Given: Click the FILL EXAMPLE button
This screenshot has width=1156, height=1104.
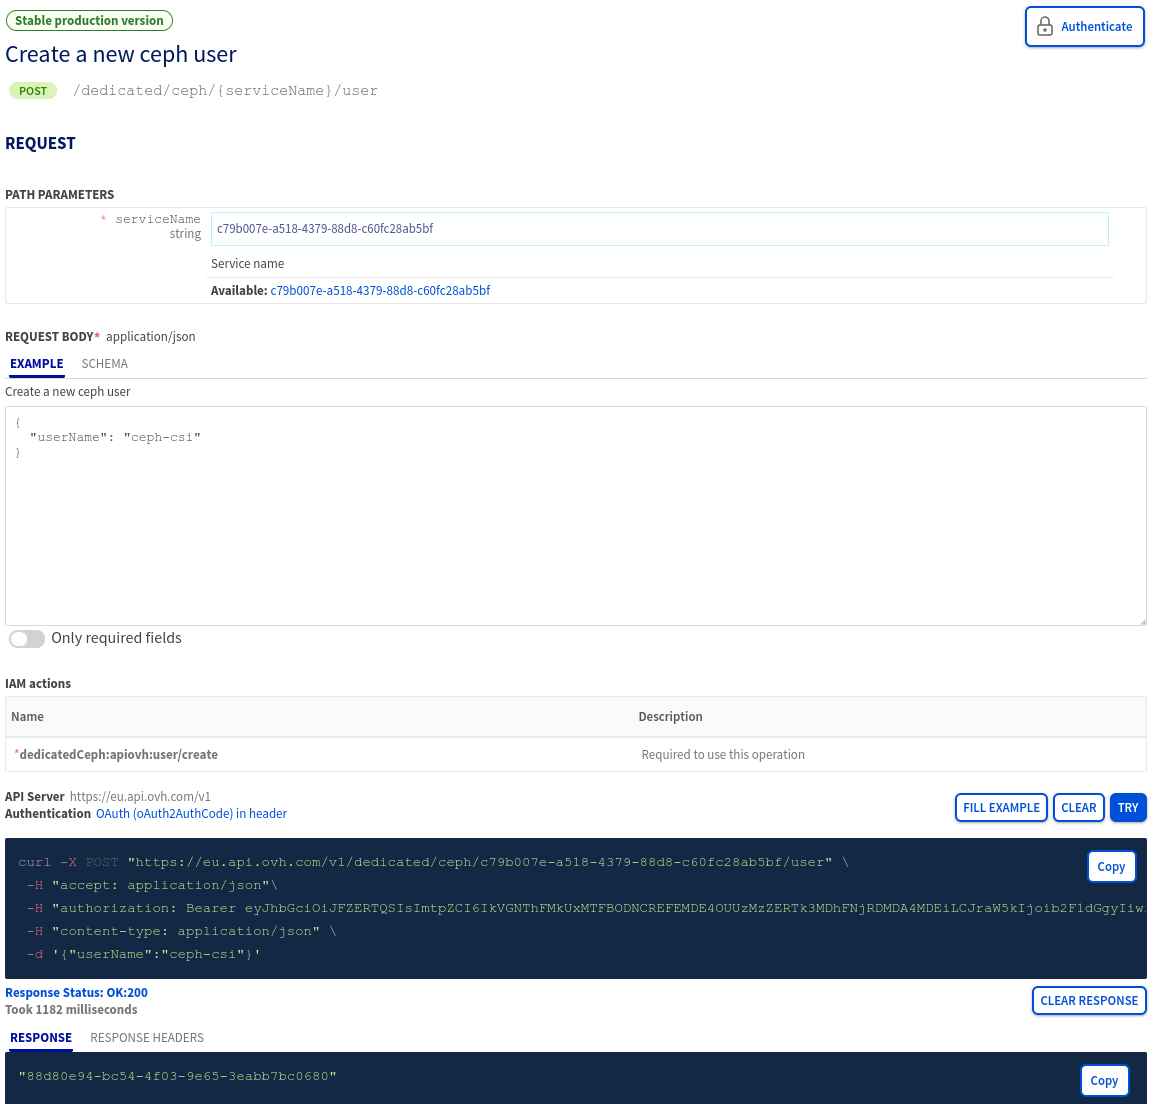Looking at the screenshot, I should point(1001,807).
